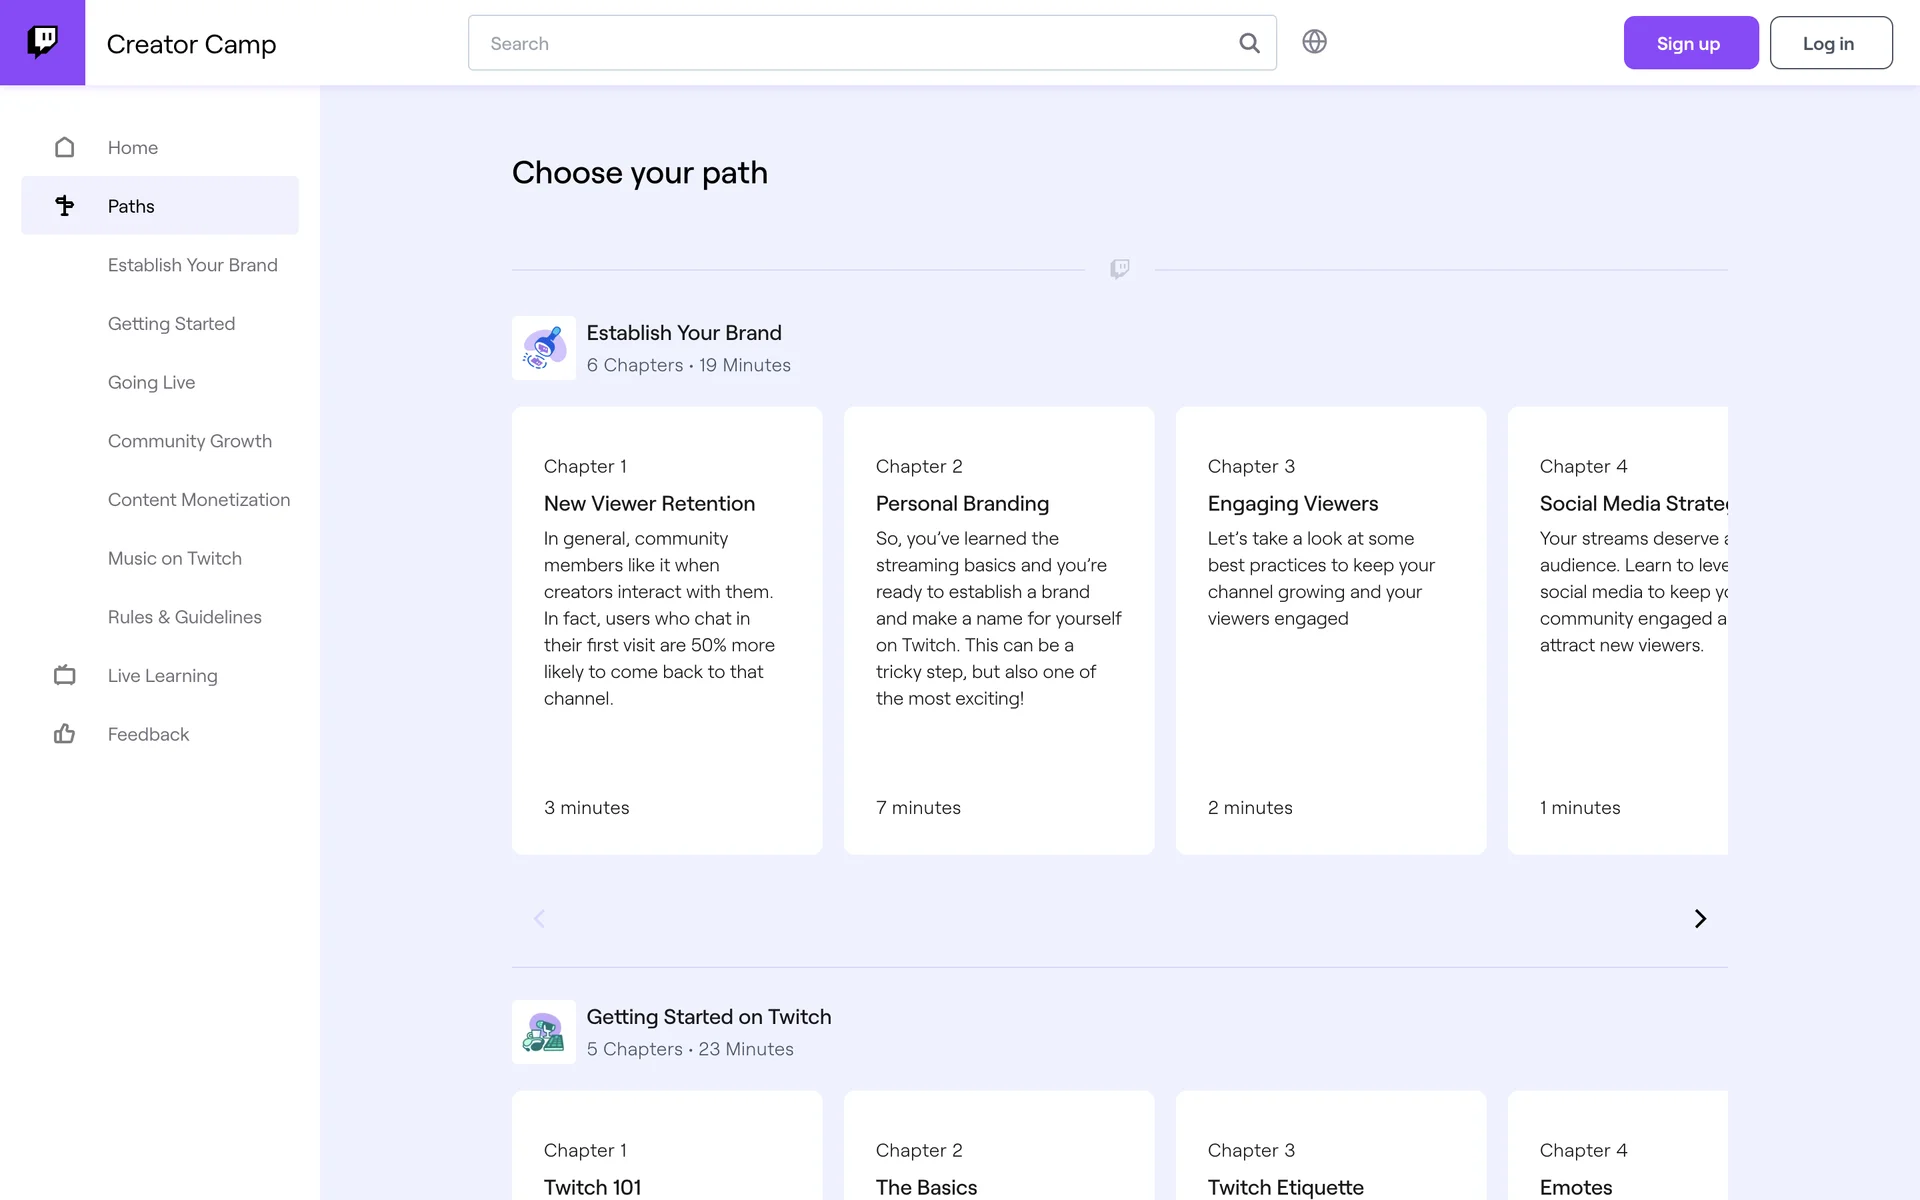Open Music on Twitch sidebar link
Screen dimensions: 1920x1200
point(174,558)
